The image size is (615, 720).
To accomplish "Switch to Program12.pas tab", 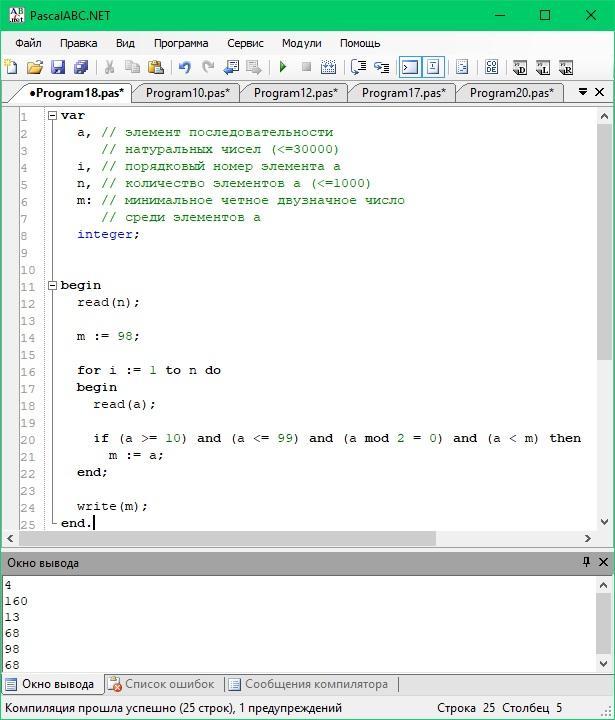I will (x=295, y=93).
